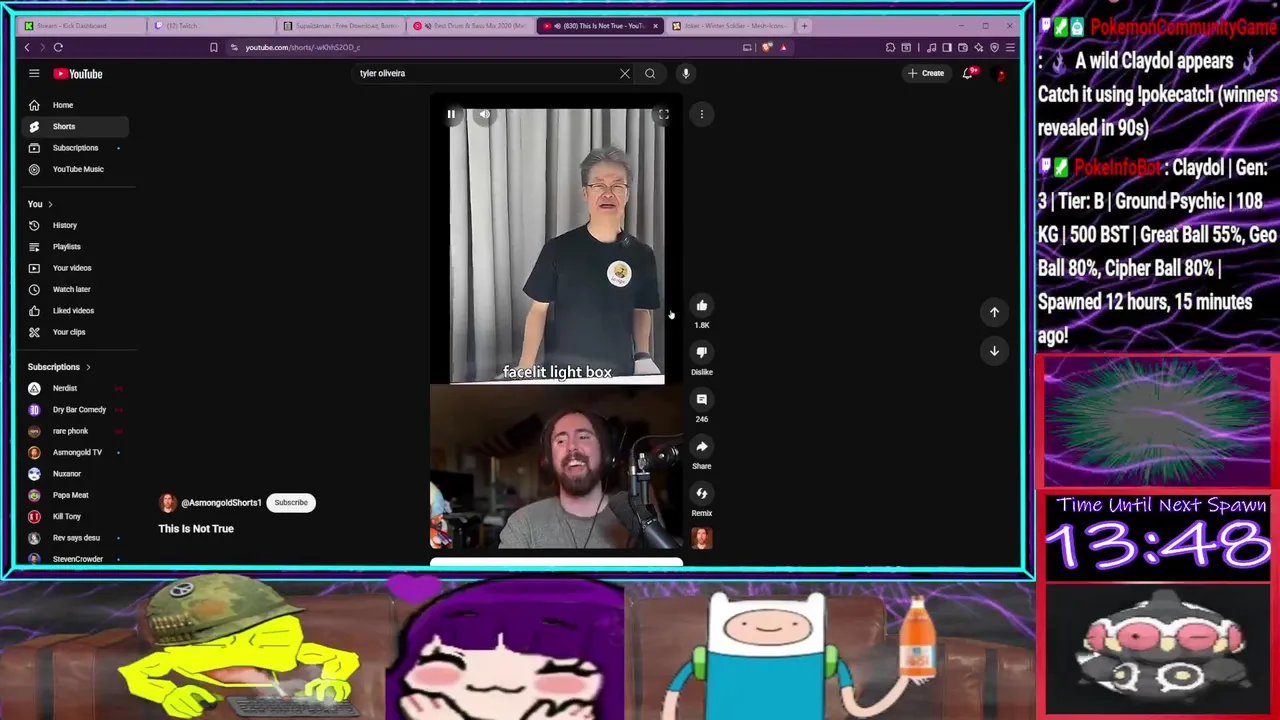Open Liked videos in the sidebar
Image resolution: width=1280 pixels, height=720 pixels.
[75, 310]
